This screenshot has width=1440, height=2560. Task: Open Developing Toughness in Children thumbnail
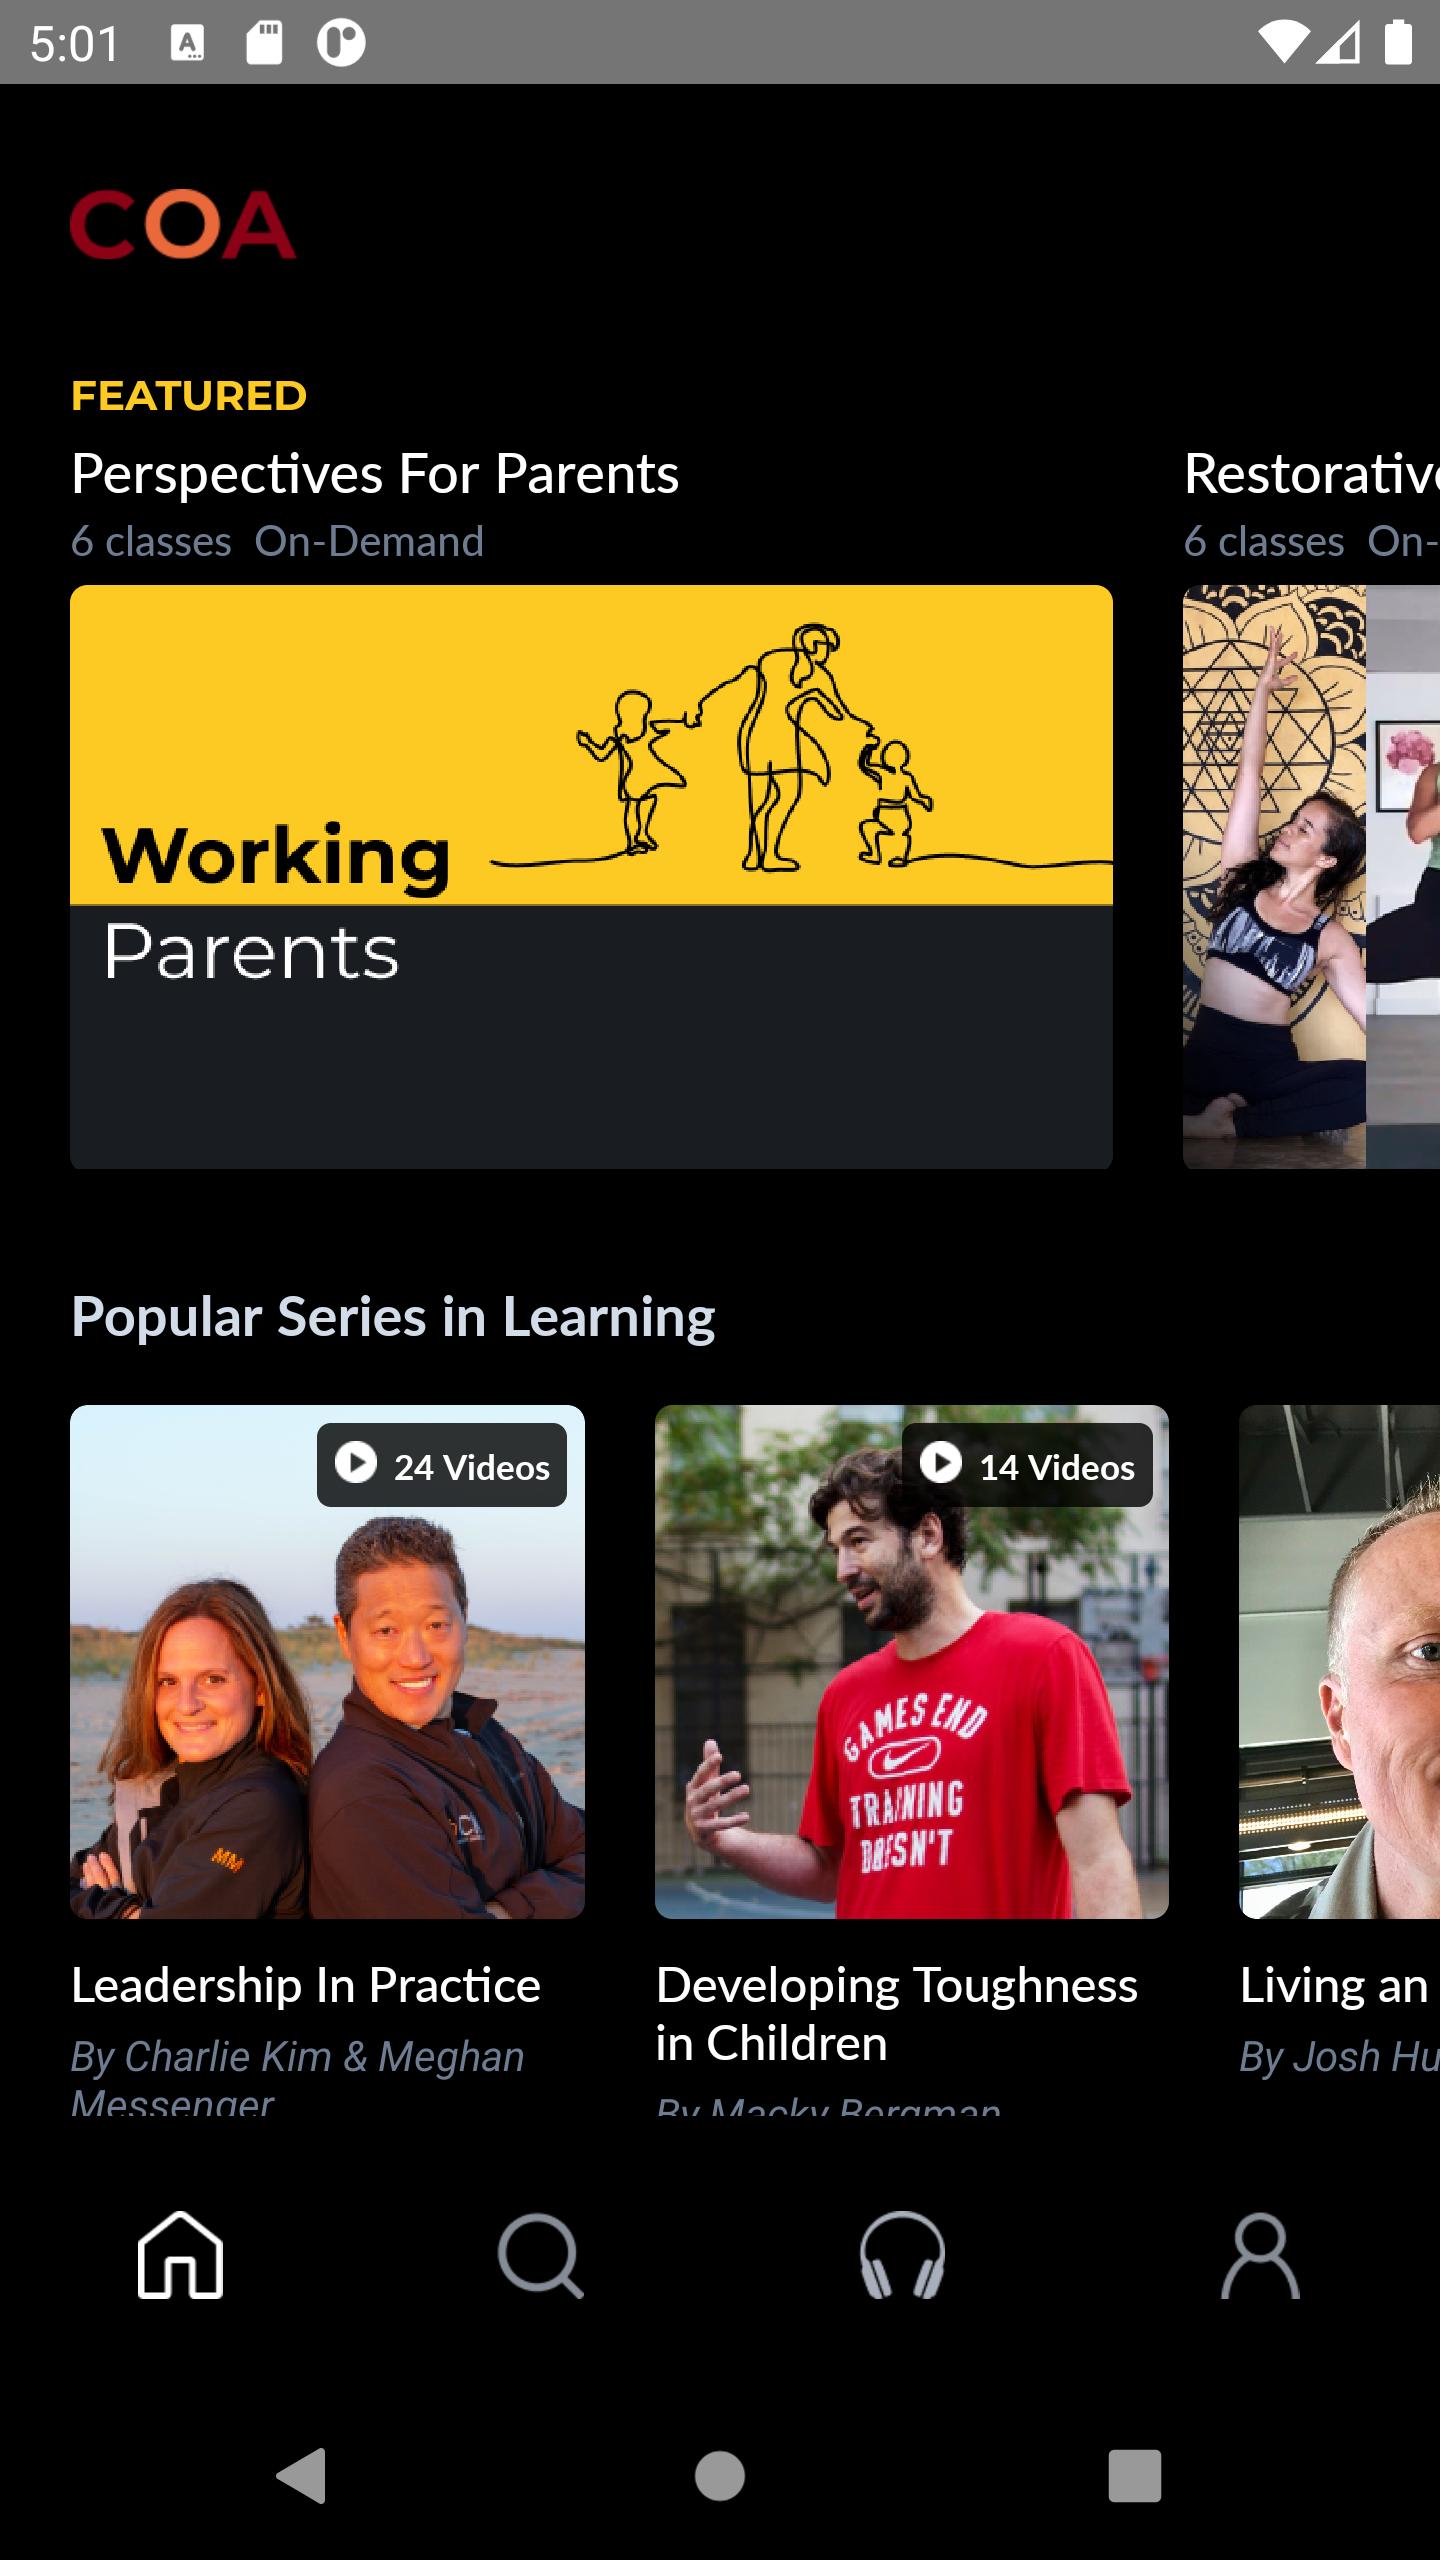[912, 1662]
